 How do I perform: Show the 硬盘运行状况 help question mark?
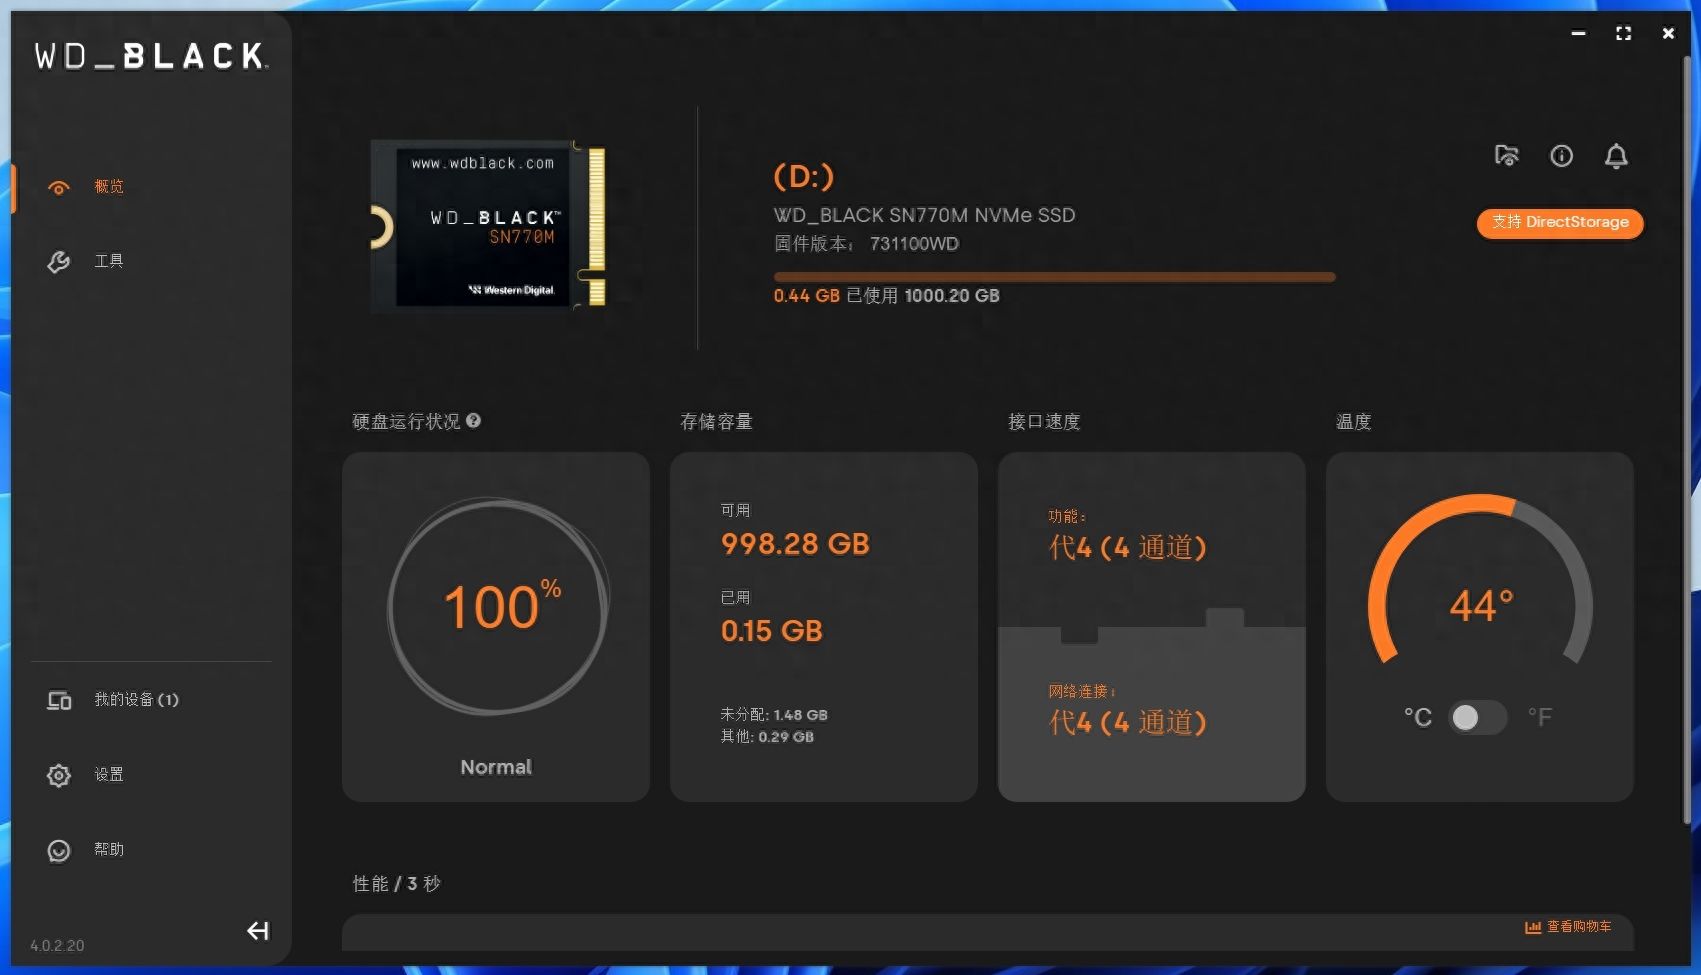click(474, 421)
